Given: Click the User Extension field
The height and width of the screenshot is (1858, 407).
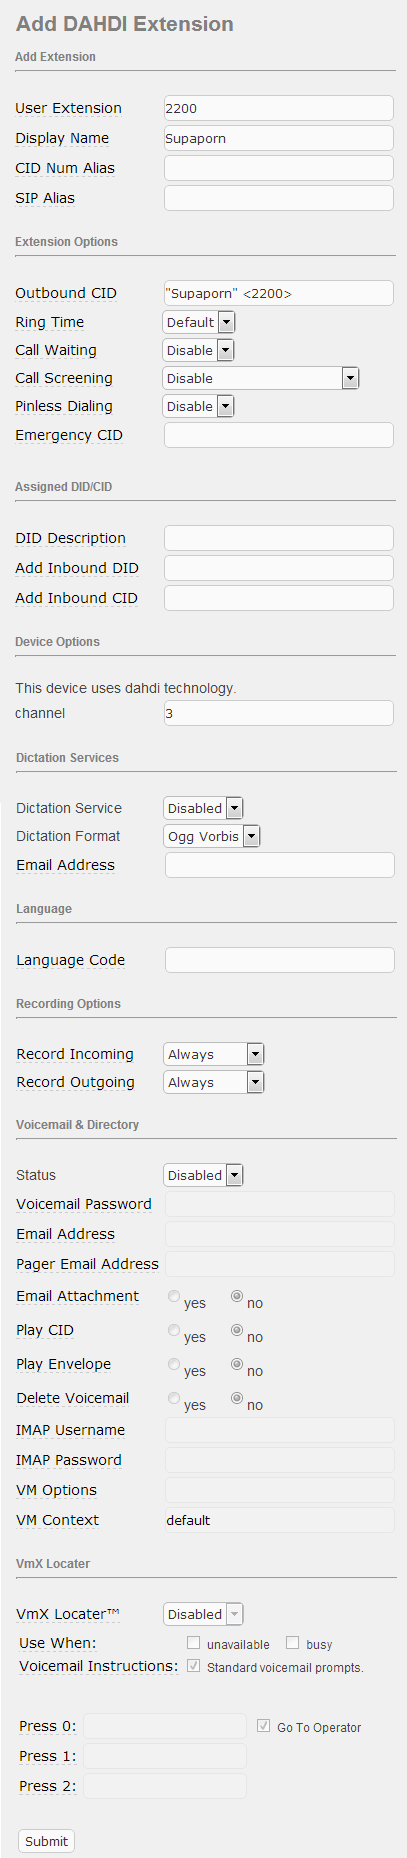Looking at the screenshot, I should tap(279, 108).
